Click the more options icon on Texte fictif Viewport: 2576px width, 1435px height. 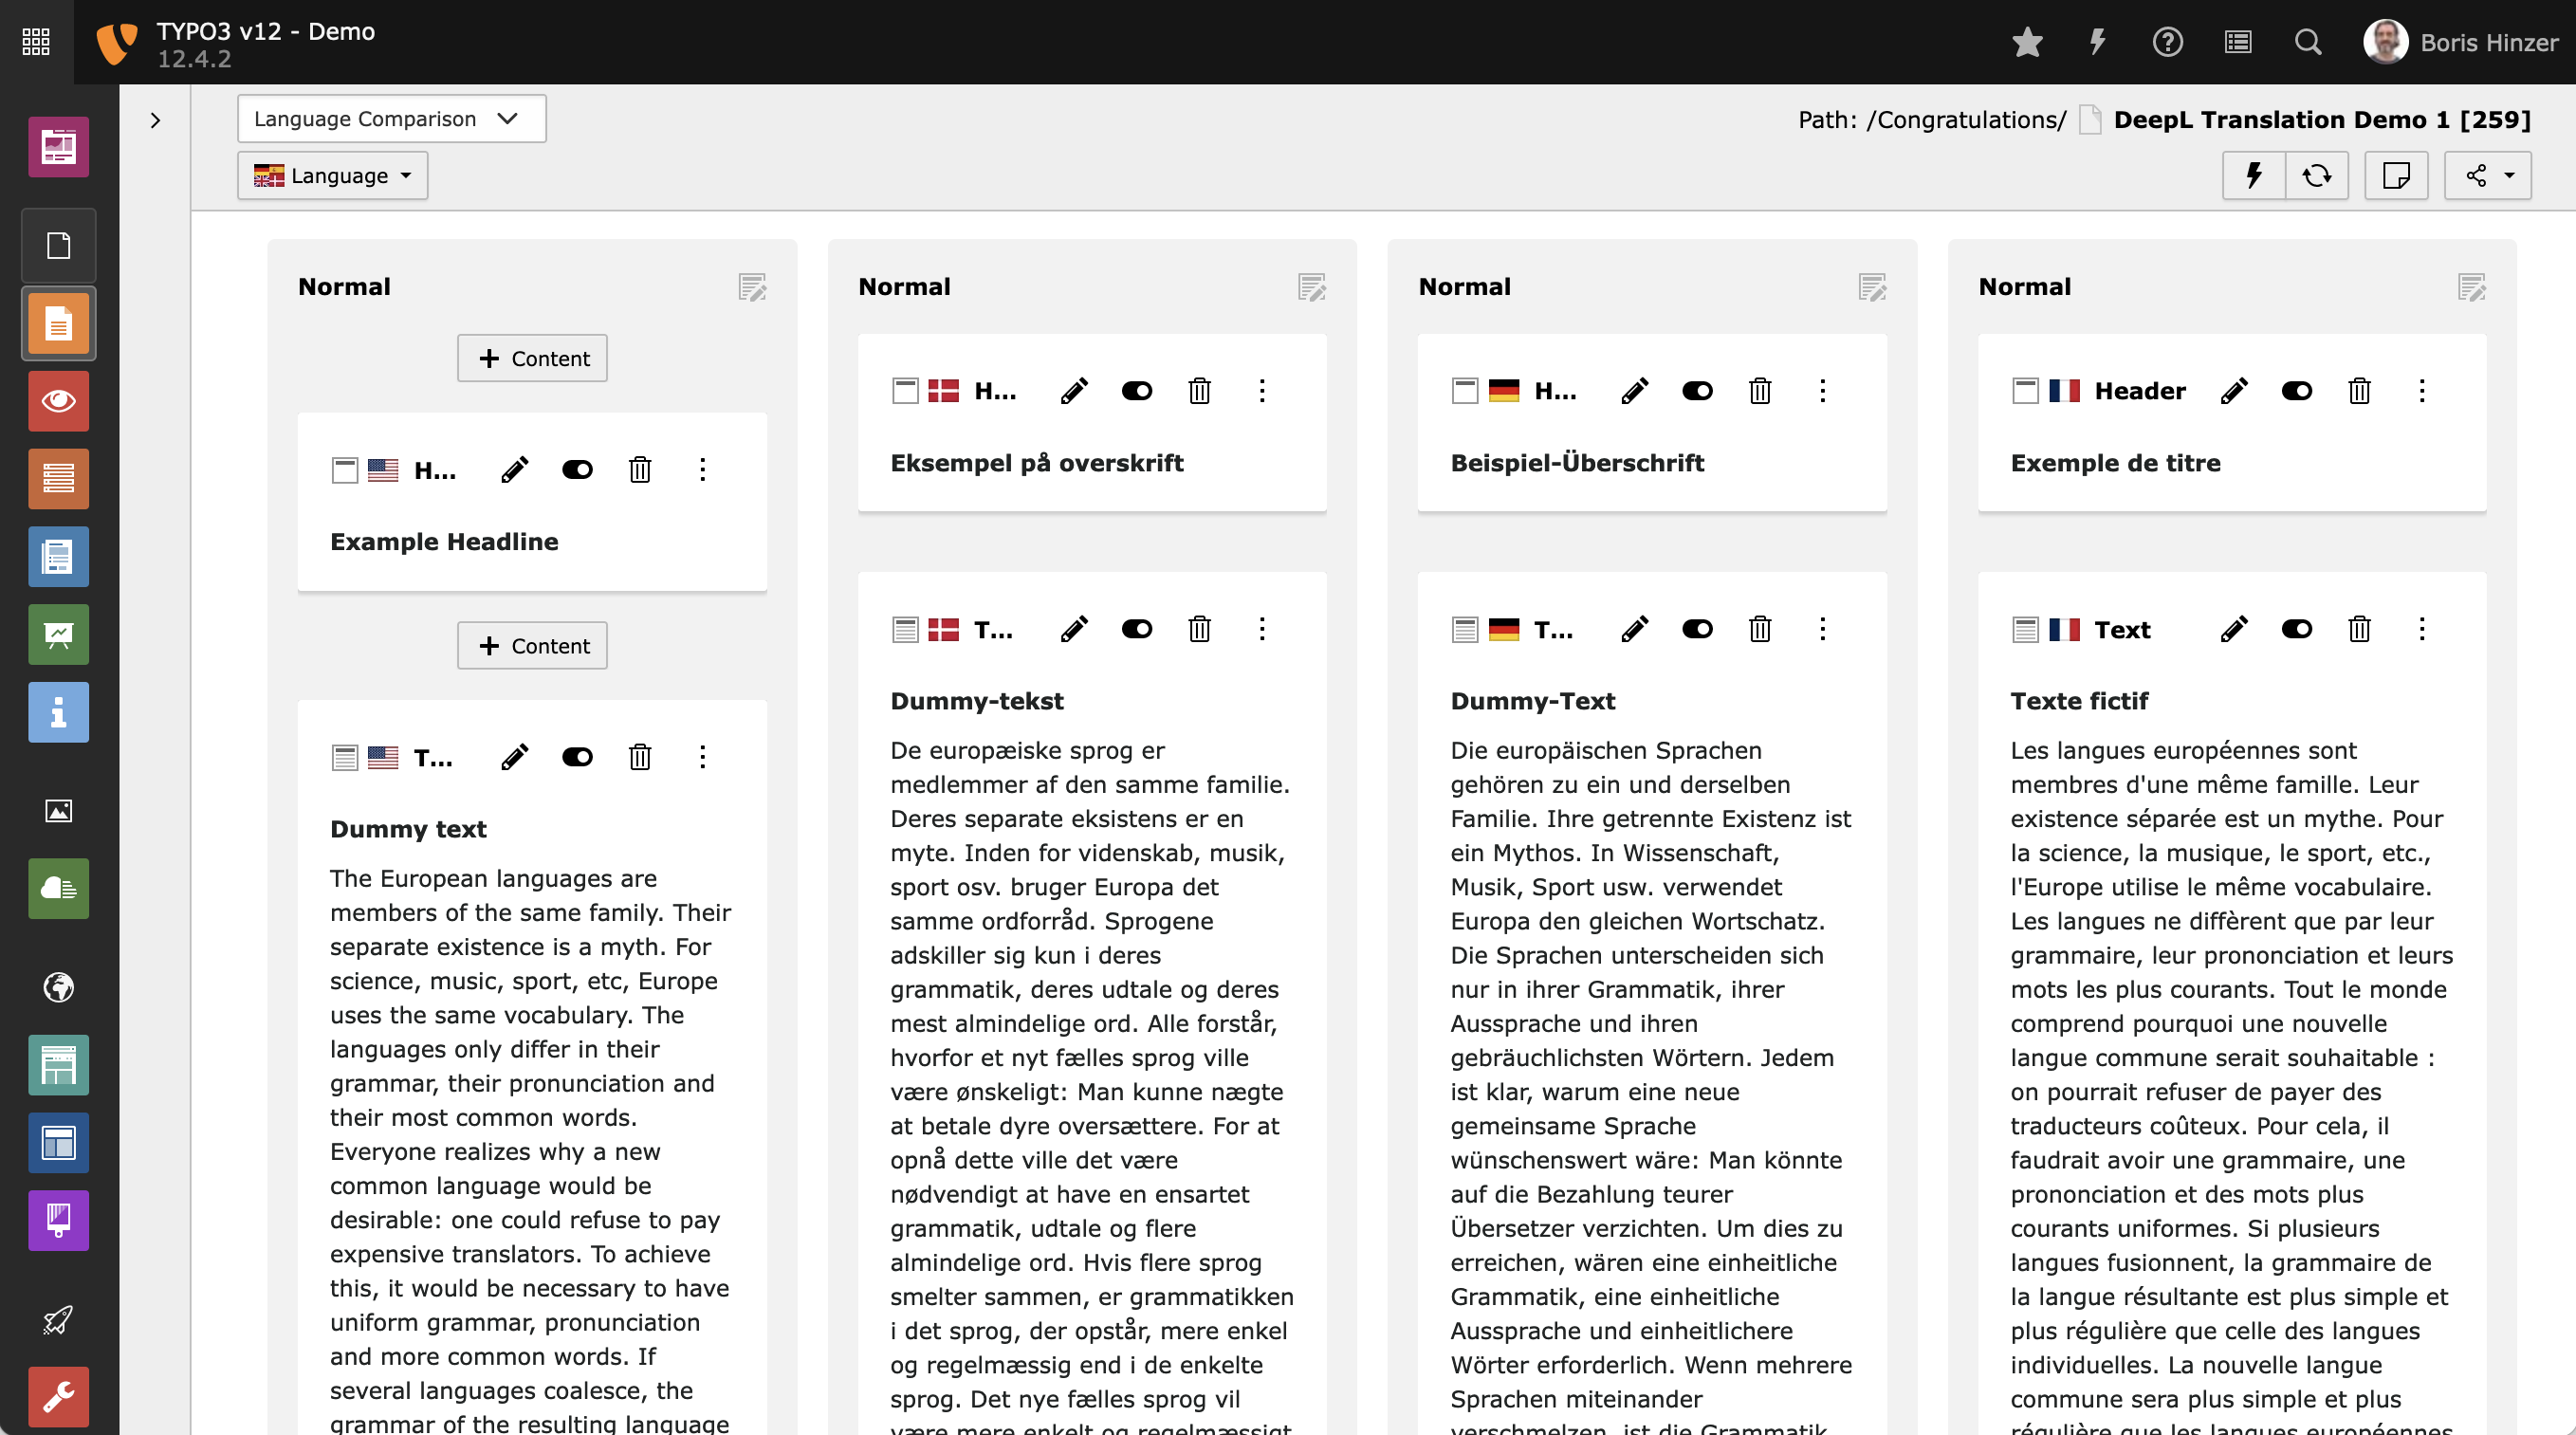coord(2422,627)
